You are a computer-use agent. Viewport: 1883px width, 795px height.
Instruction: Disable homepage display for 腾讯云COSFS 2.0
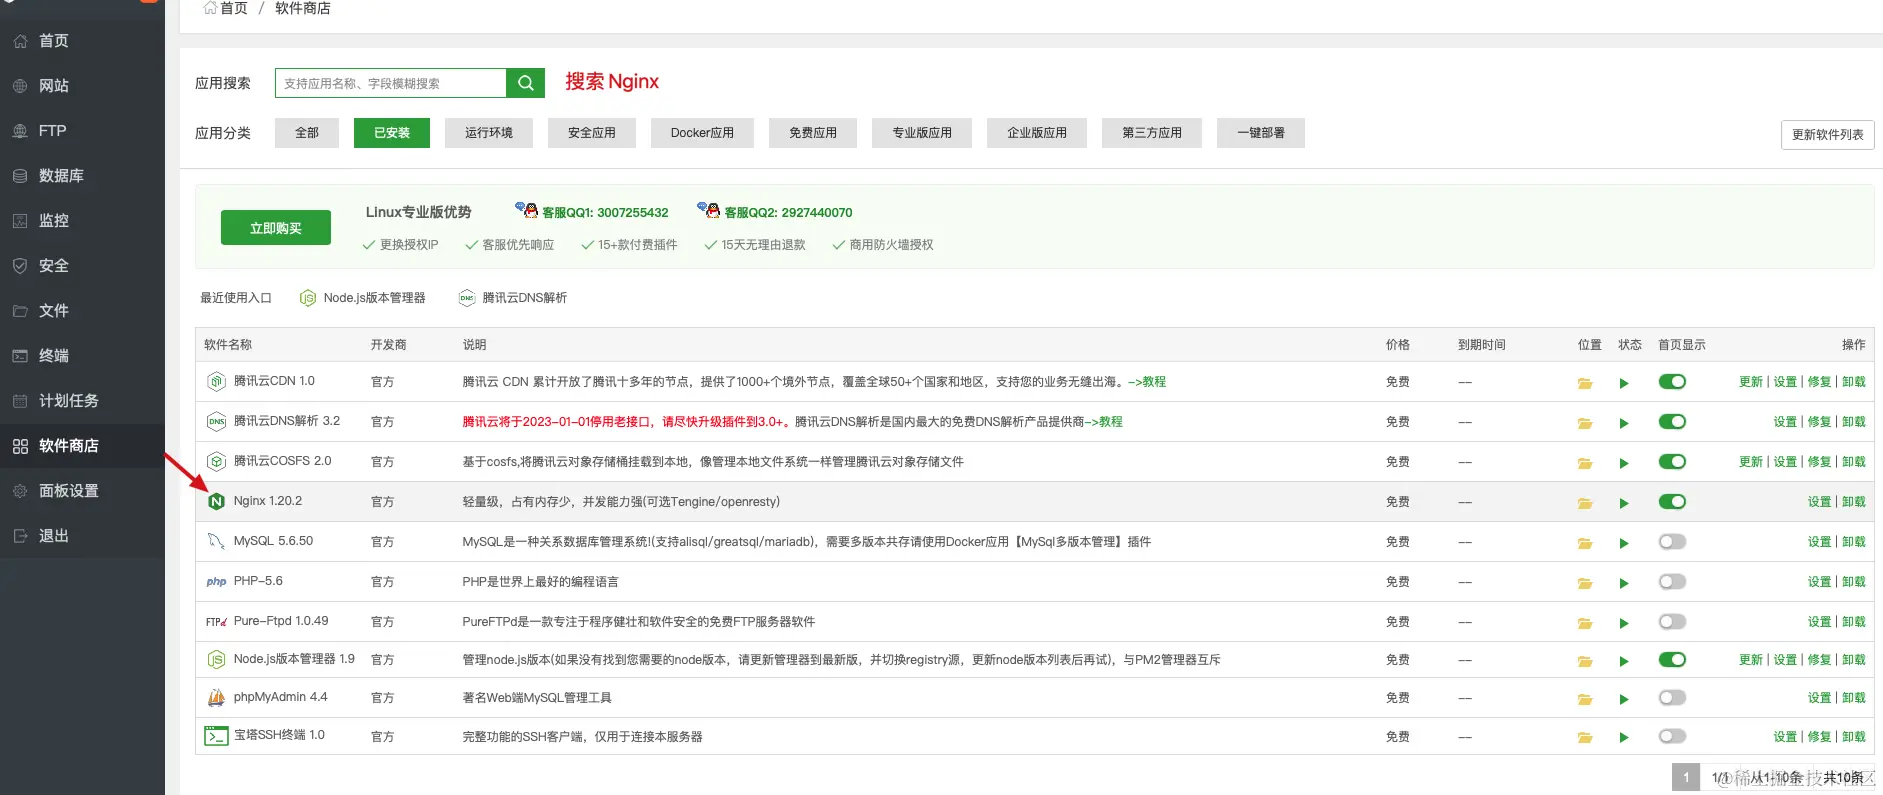point(1672,461)
